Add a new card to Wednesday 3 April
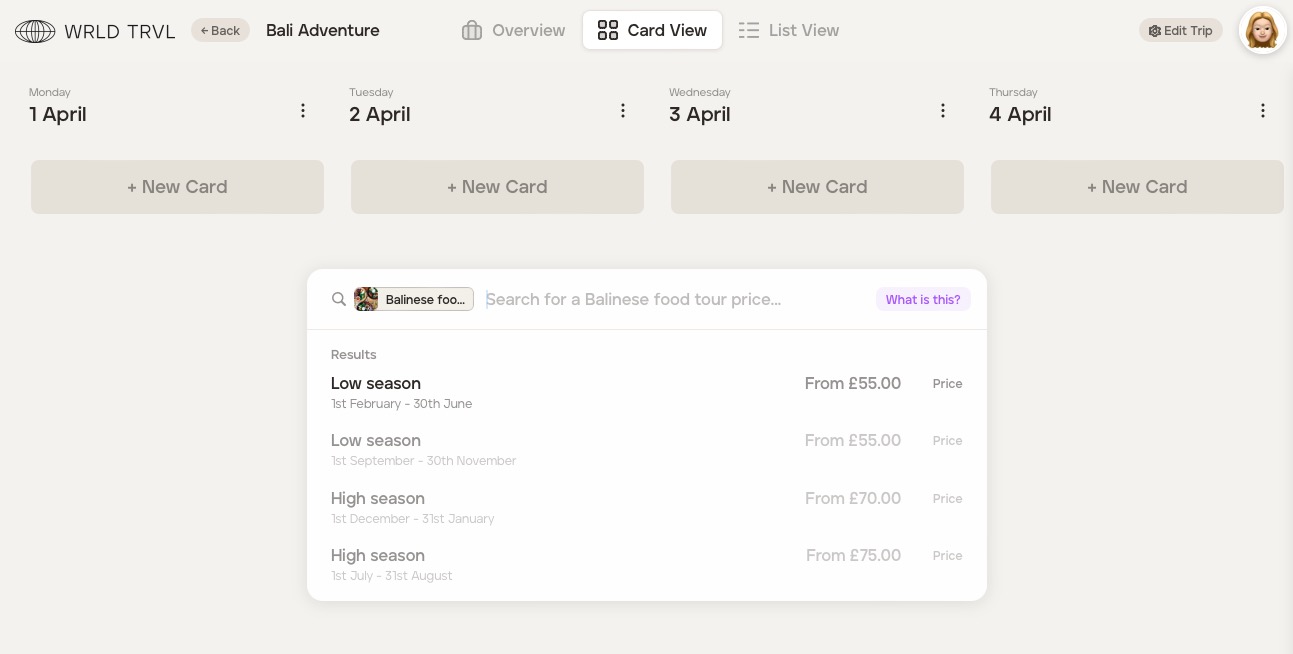1293x654 pixels. (817, 187)
